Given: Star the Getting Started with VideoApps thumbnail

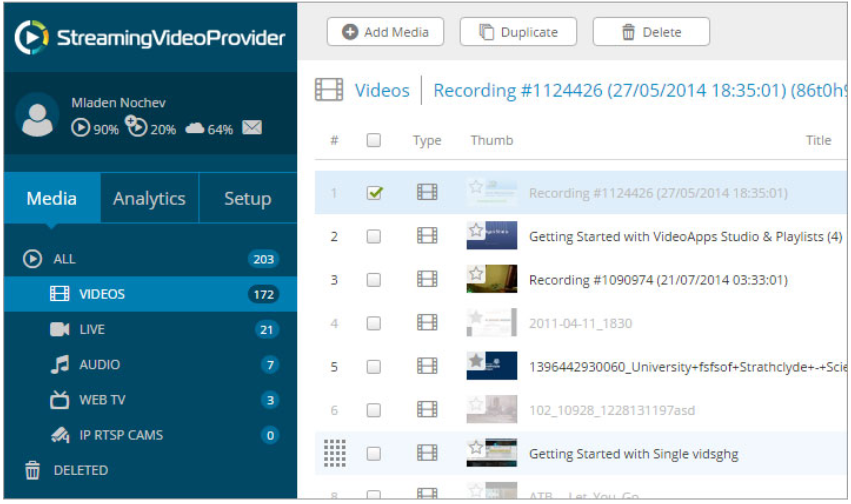Looking at the screenshot, I should click(x=476, y=230).
